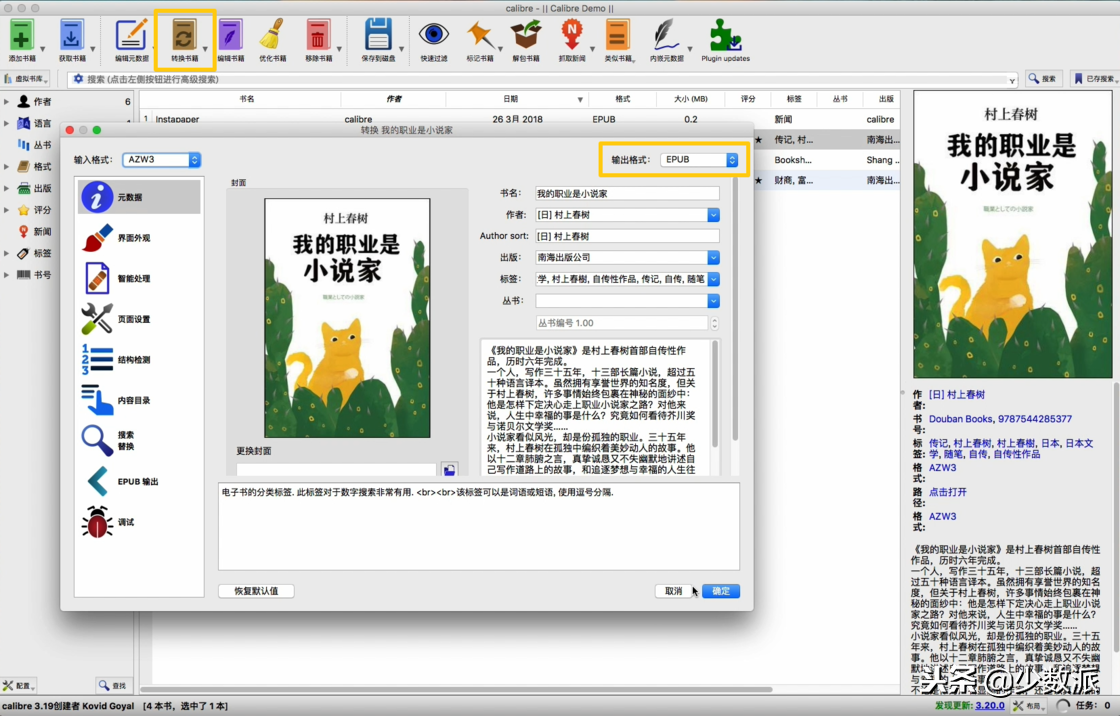This screenshot has width=1120, height=716.
Task: Expand the Authors category in tag browser
Action: (6, 101)
